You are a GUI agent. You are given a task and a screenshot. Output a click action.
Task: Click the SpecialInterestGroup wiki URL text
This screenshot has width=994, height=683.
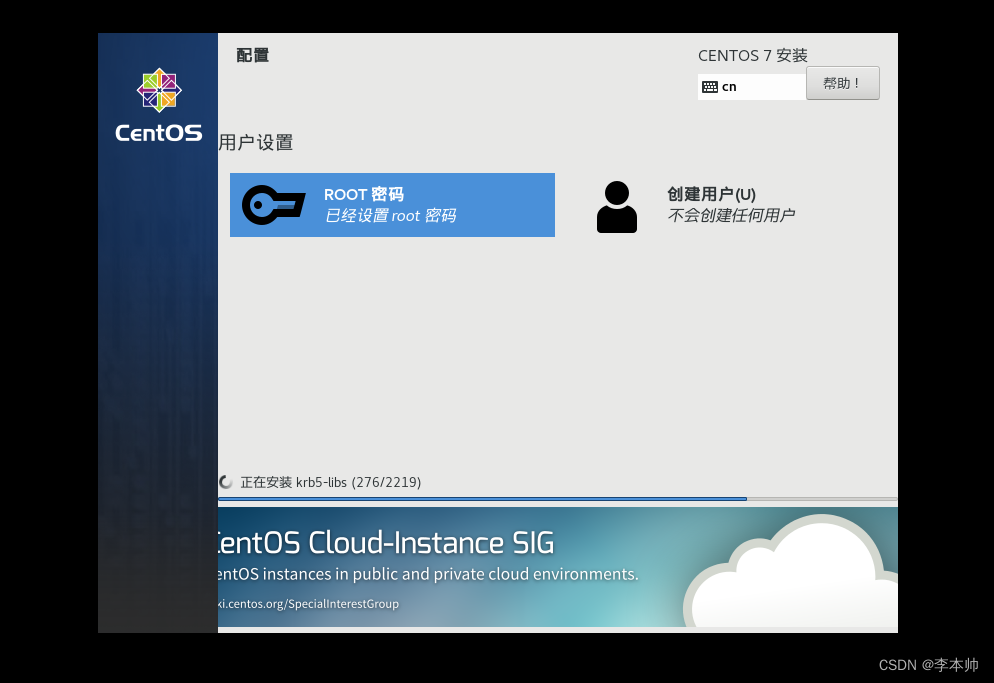pyautogui.click(x=308, y=604)
